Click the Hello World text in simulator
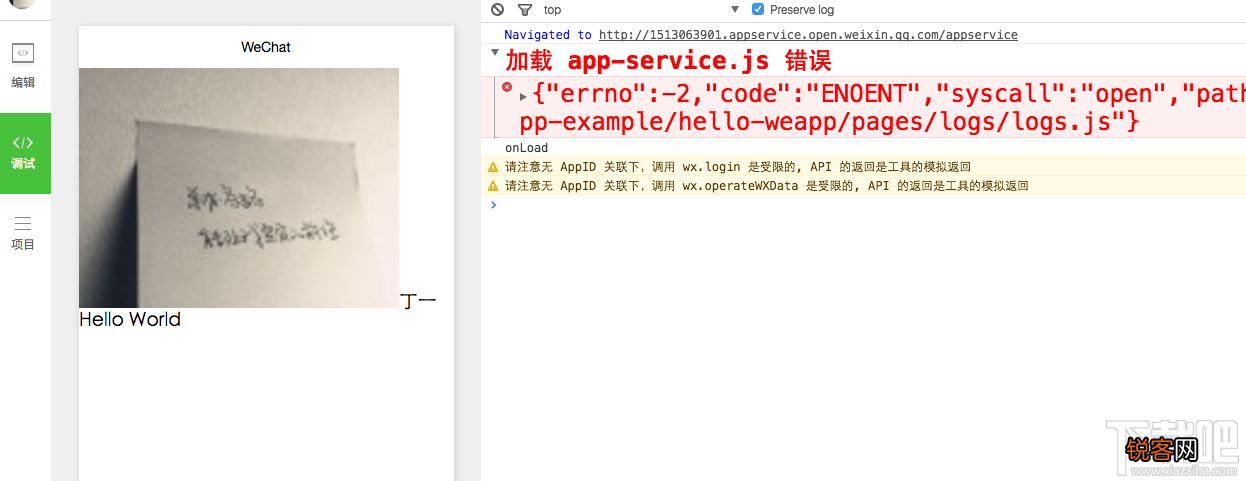The width and height of the screenshot is (1246, 481). pyautogui.click(x=130, y=319)
